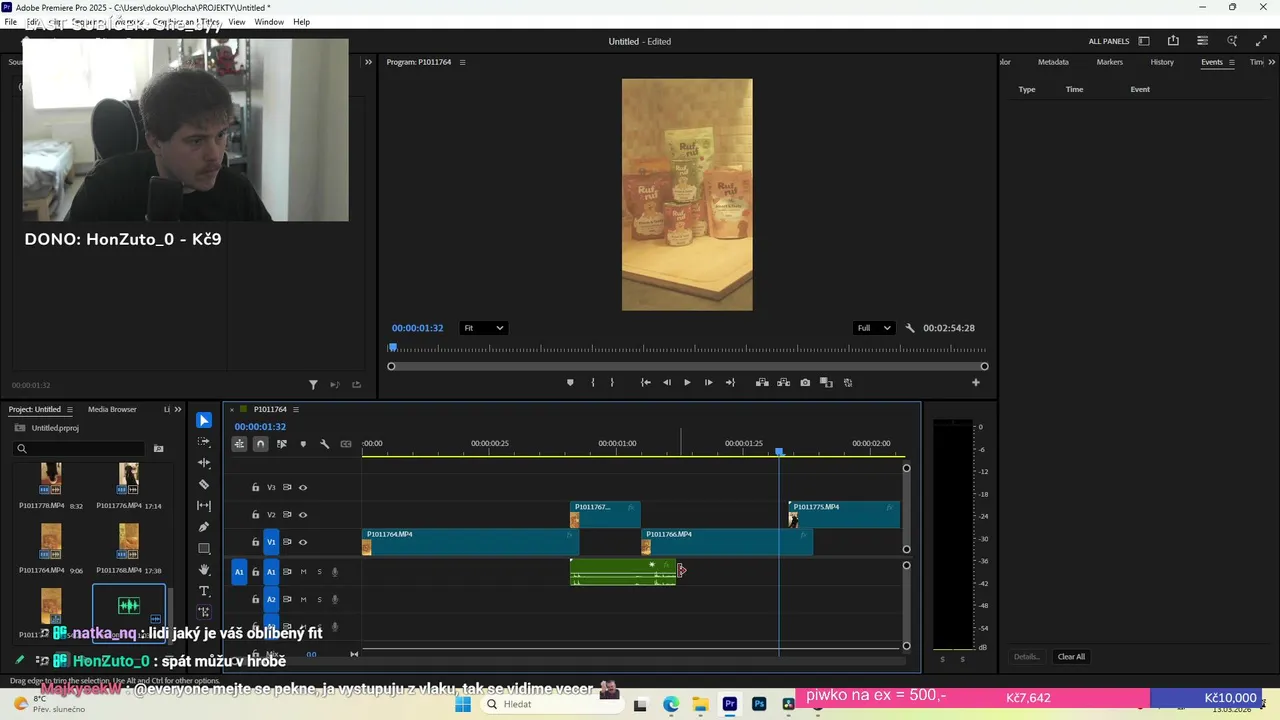This screenshot has width=1280, height=720.
Task: Export frame with the camera icon
Action: [x=805, y=382]
